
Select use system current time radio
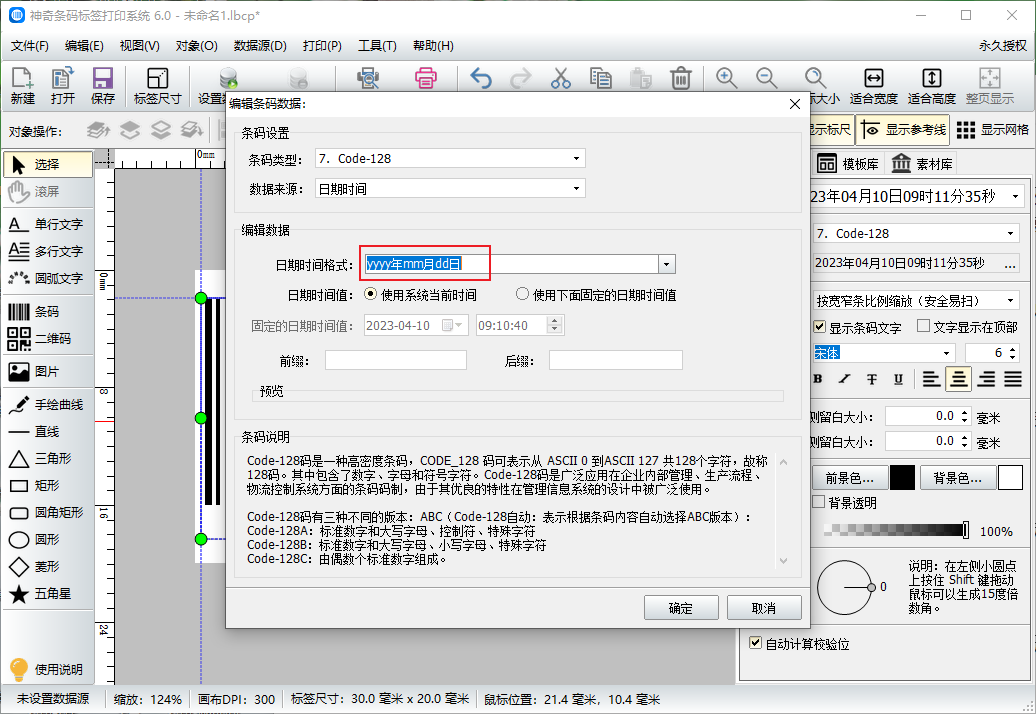point(371,295)
